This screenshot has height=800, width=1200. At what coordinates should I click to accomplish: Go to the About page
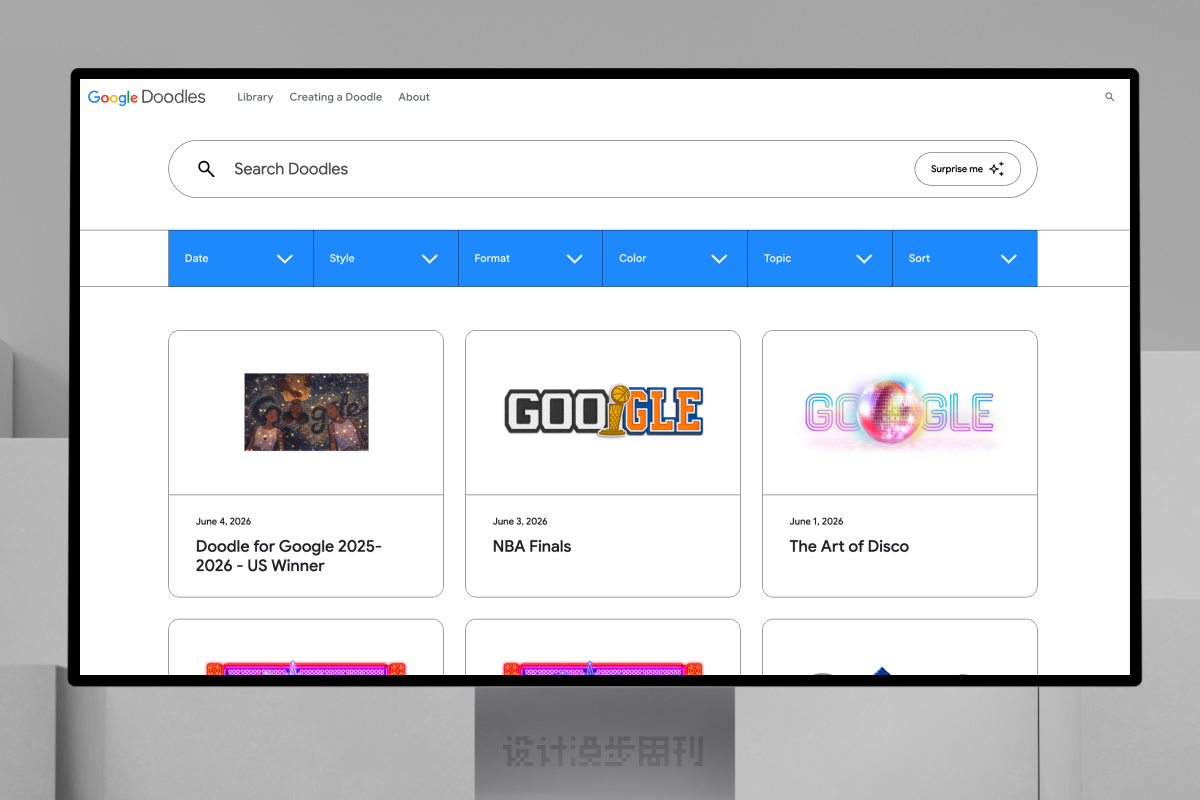414,97
